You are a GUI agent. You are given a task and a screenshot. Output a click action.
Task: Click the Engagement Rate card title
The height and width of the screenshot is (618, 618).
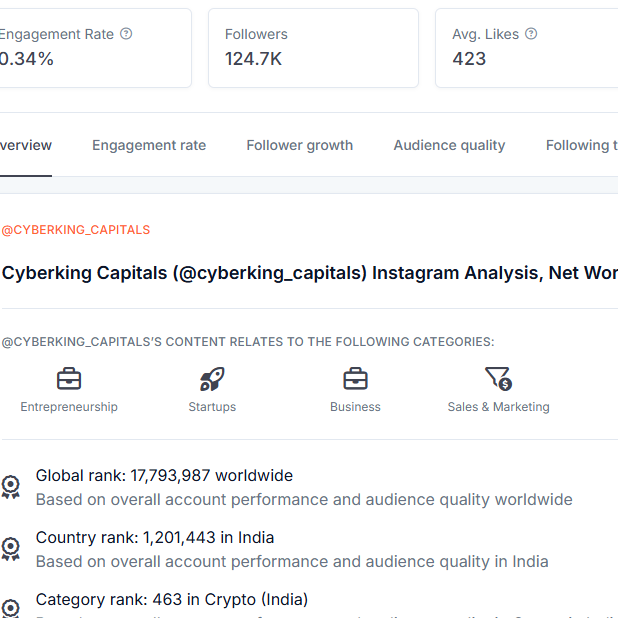pyautogui.click(x=57, y=34)
